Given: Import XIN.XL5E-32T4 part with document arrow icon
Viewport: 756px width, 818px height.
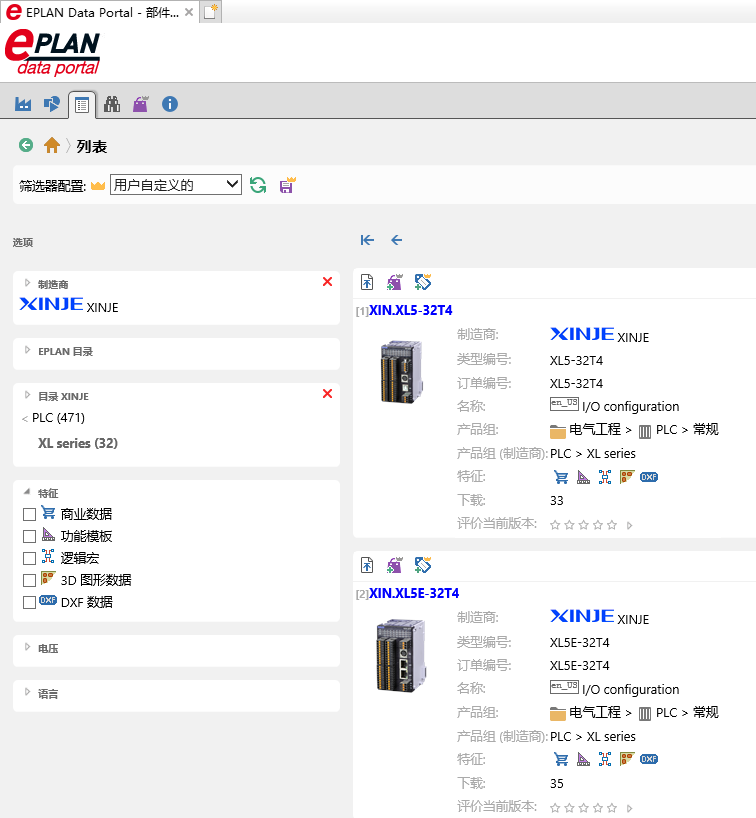Looking at the screenshot, I should coord(367,565).
